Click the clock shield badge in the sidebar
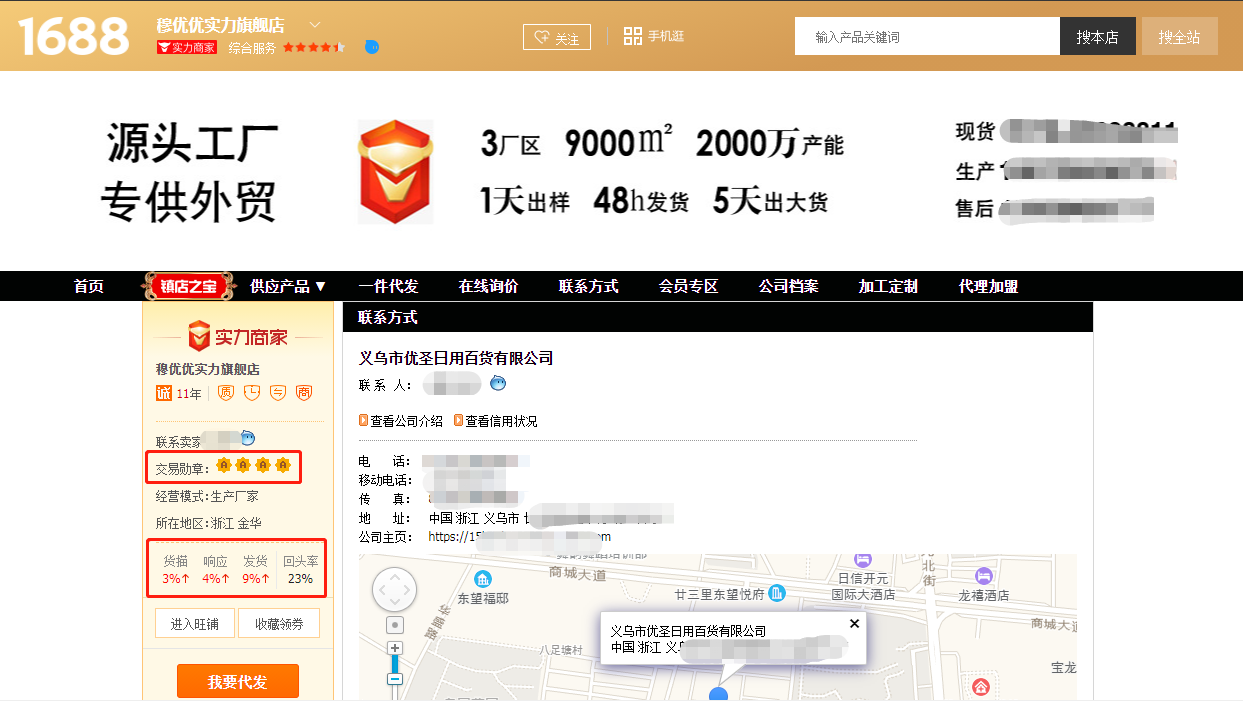The width and height of the screenshot is (1243, 701). (252, 393)
